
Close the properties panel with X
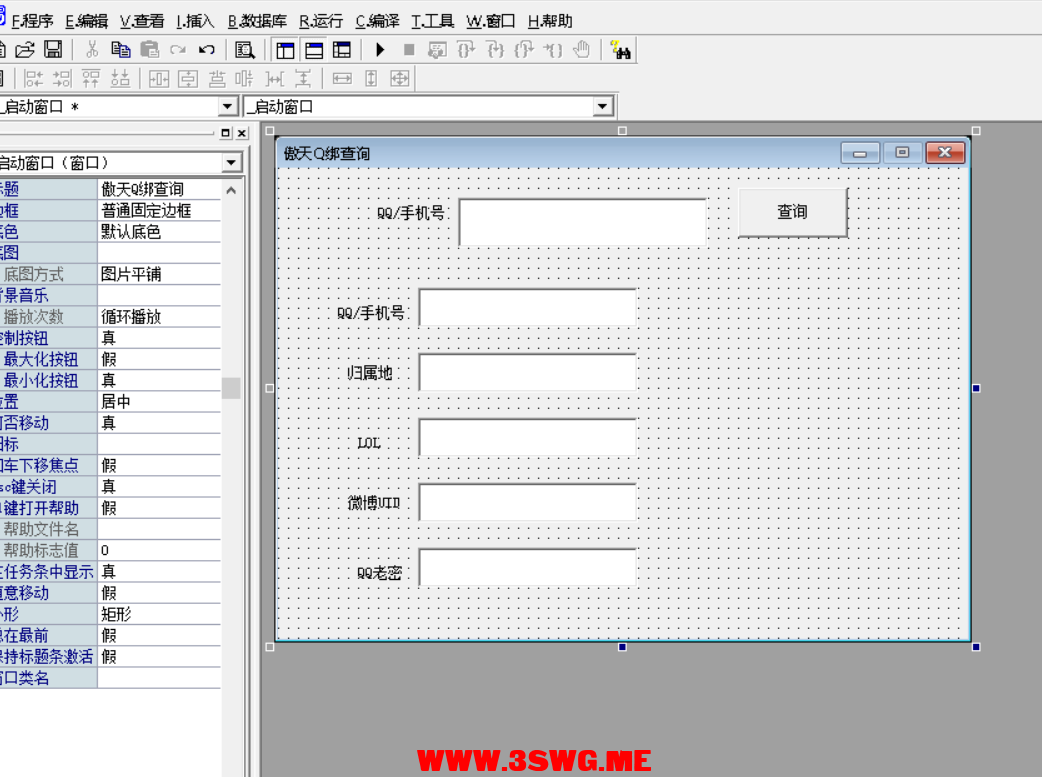242,133
